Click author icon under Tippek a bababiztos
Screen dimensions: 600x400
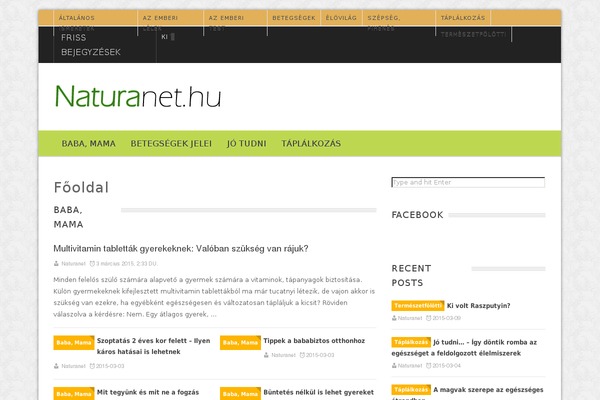pos(266,355)
